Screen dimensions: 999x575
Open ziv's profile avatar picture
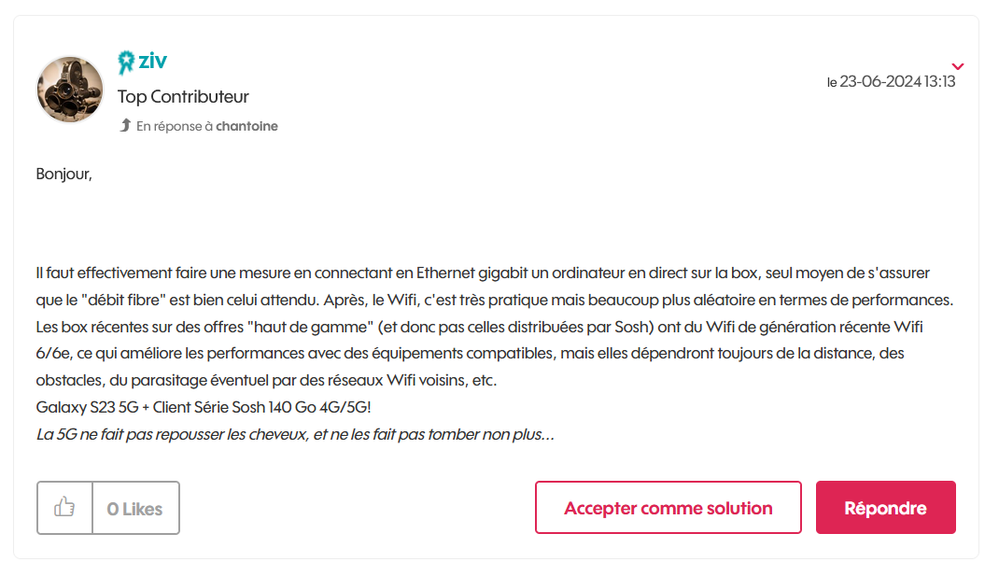(x=70, y=89)
